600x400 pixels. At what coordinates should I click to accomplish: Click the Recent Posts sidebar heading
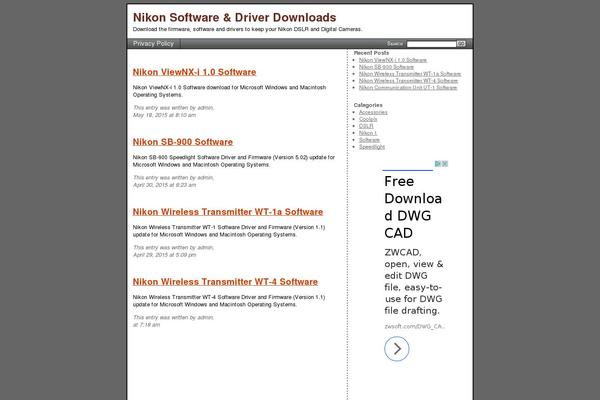[x=371, y=53]
